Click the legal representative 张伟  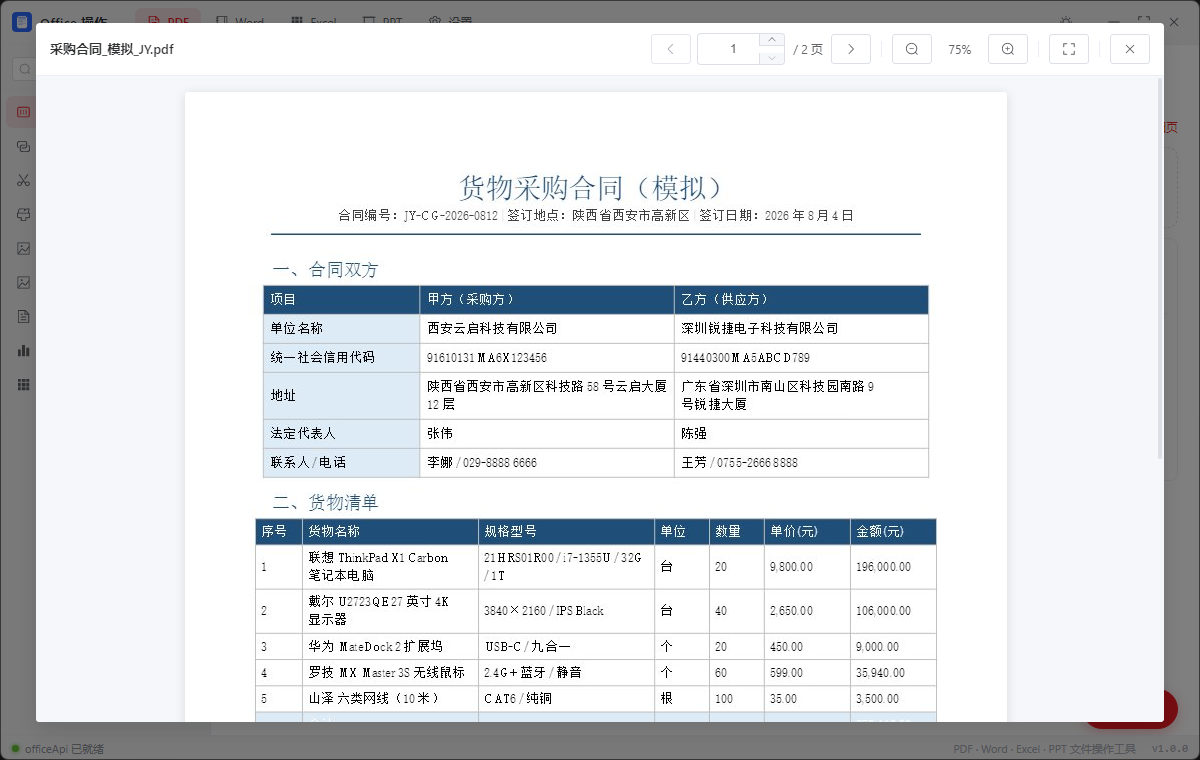(440, 434)
